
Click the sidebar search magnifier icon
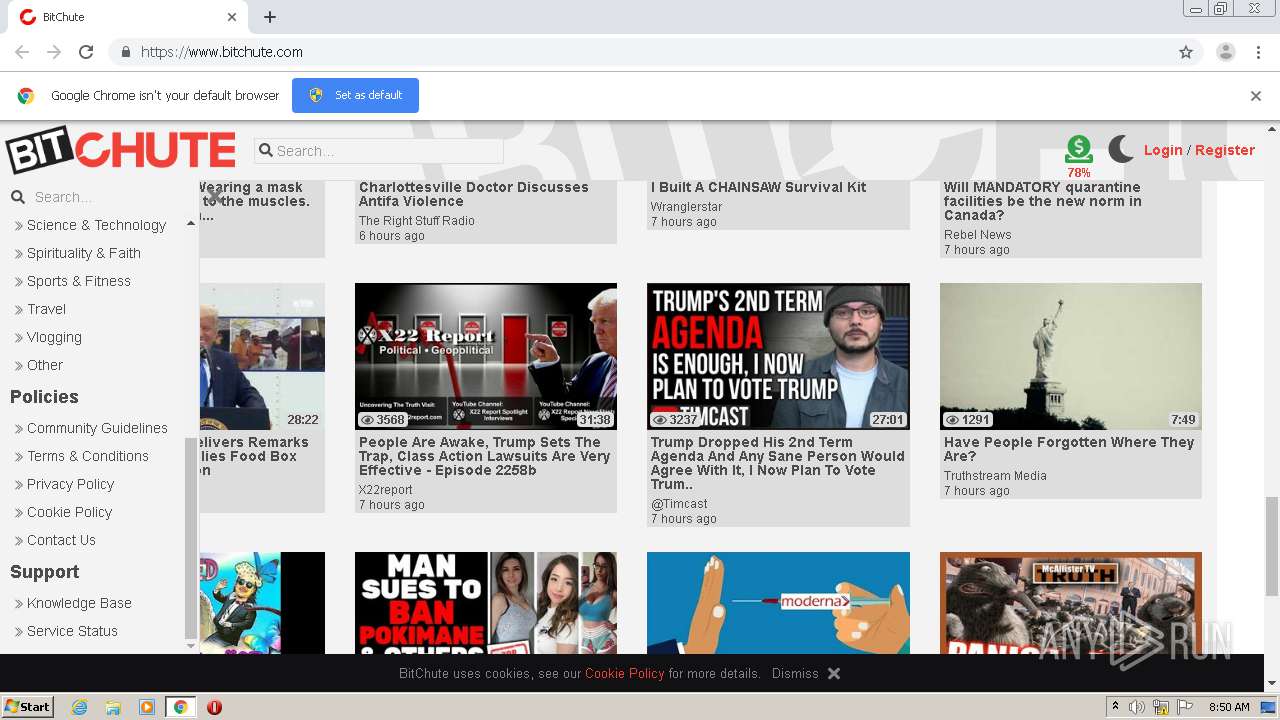point(18,197)
